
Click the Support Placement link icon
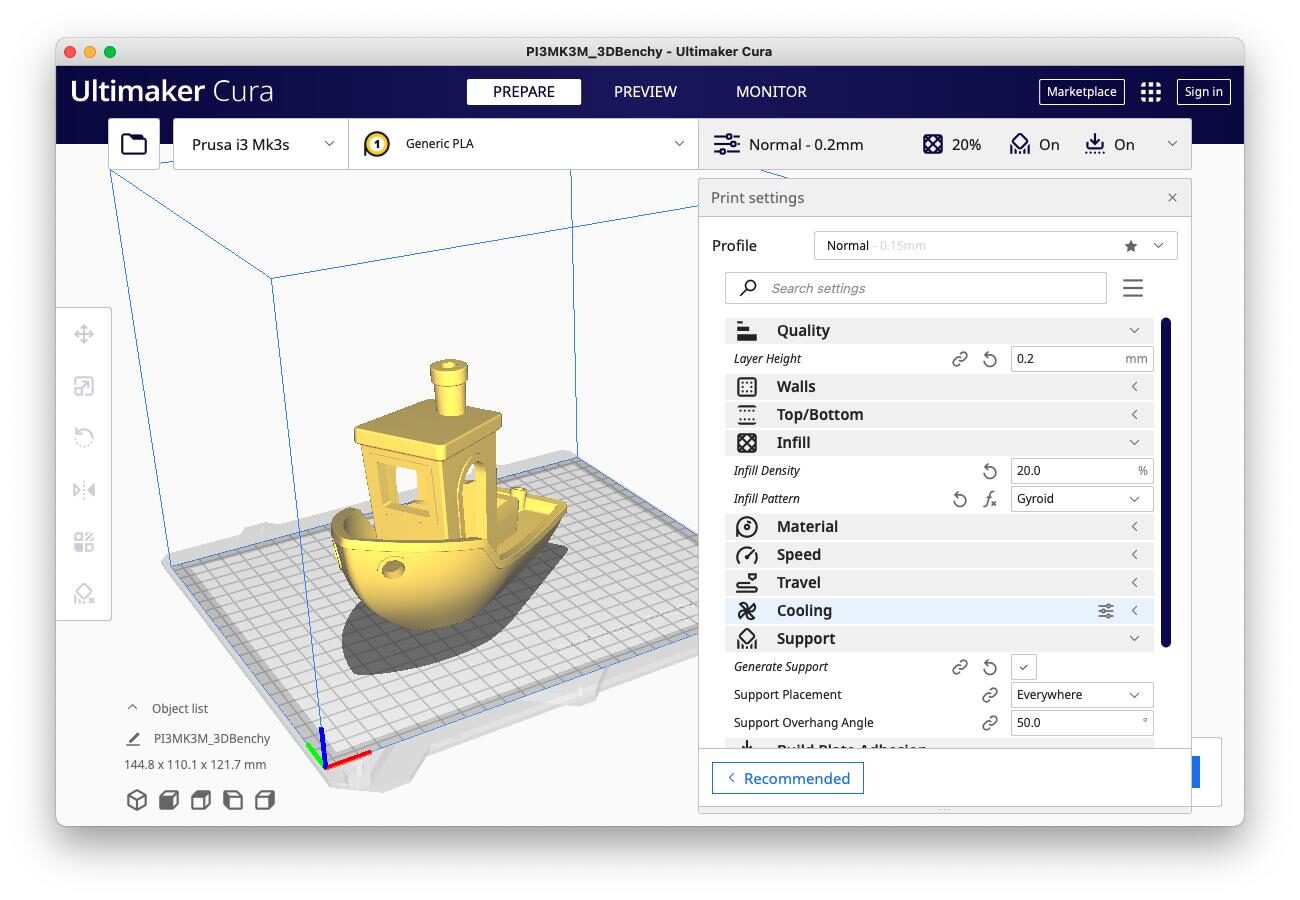tap(990, 695)
